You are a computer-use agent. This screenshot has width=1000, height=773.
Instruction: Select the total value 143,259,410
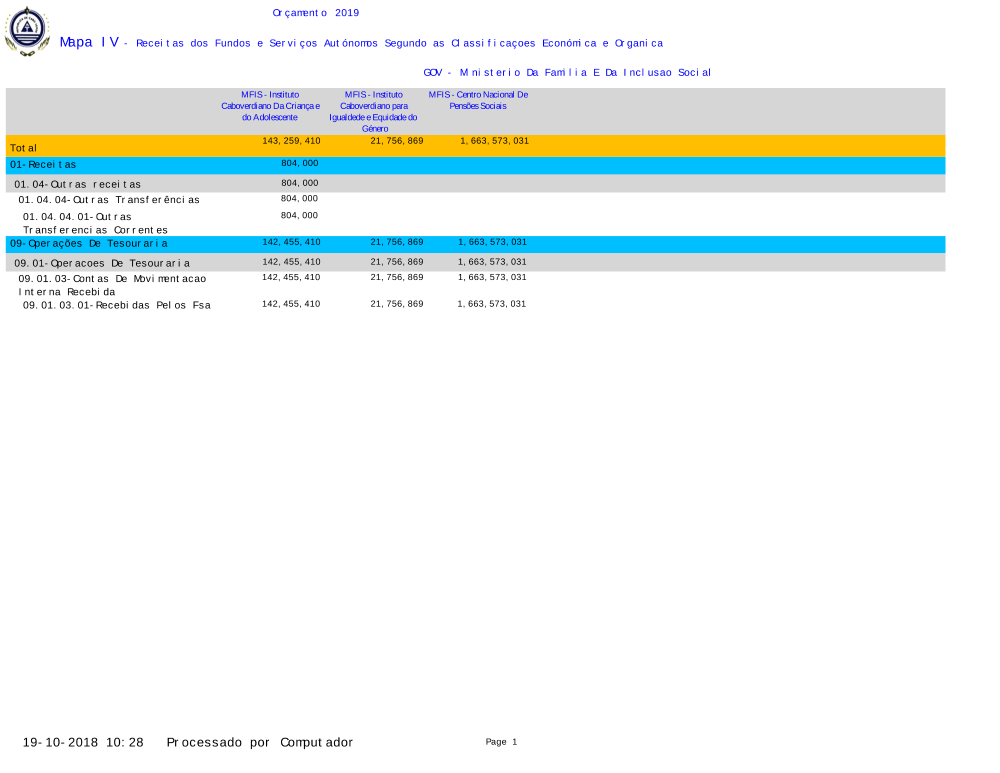pyautogui.click(x=291, y=141)
